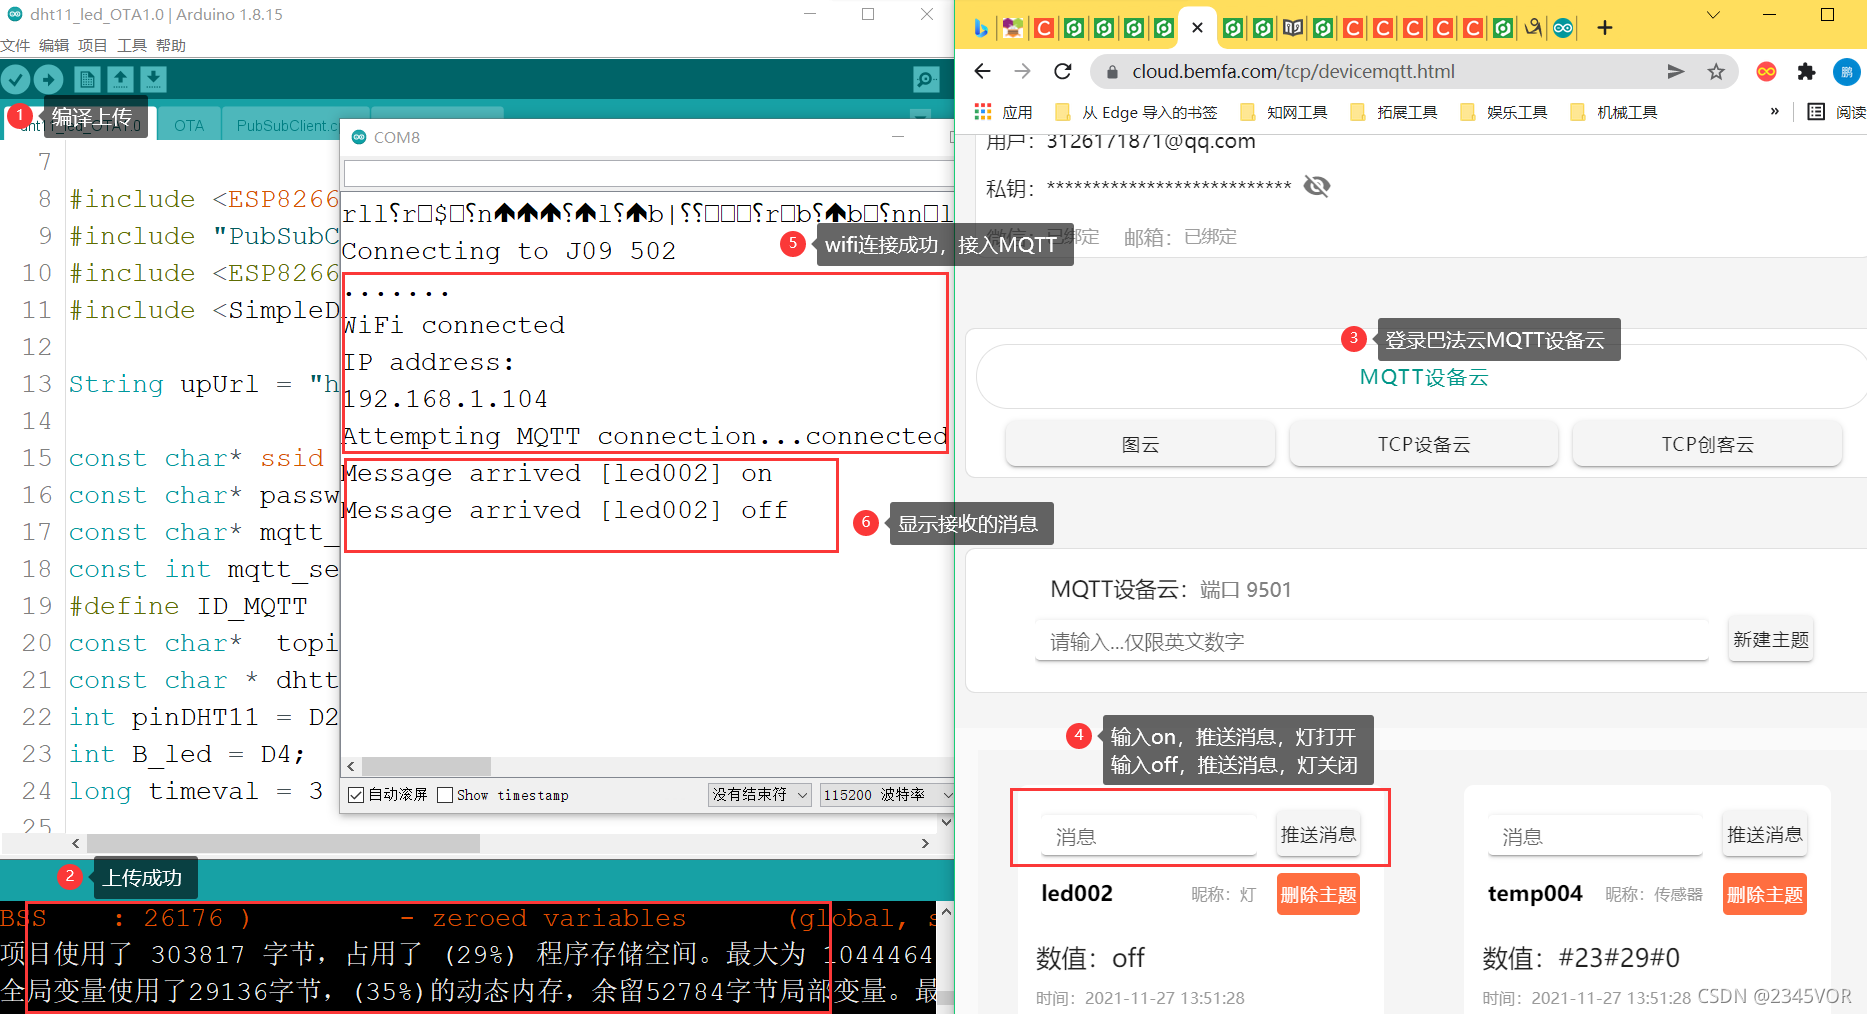Screen dimensions: 1867x1014
Task: Open the 115200 波特率 baud rate dropdown
Action: [887, 795]
